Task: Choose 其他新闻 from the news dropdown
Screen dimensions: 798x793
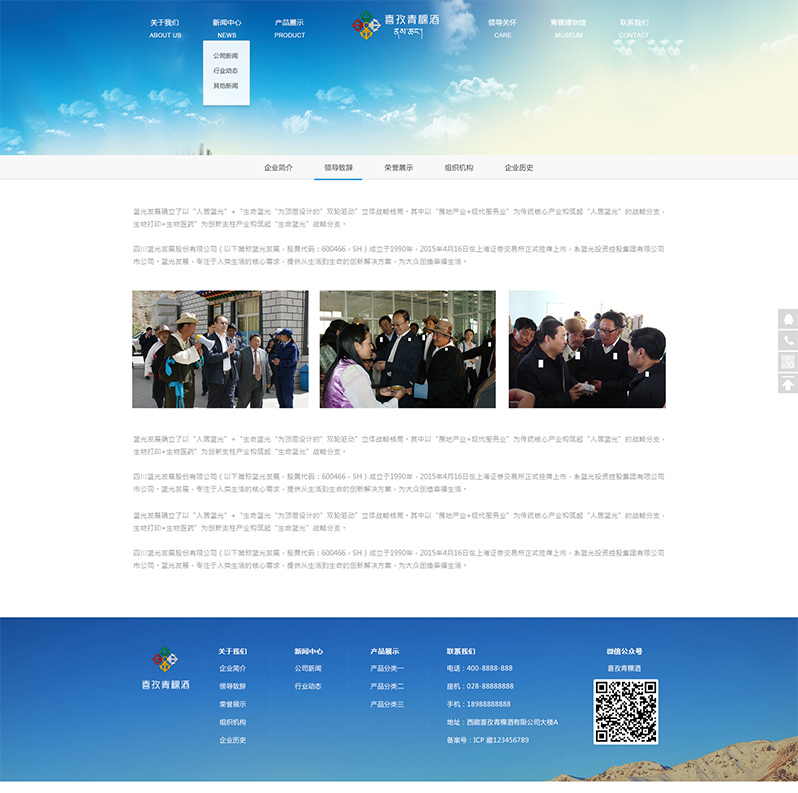Action: 226,86
